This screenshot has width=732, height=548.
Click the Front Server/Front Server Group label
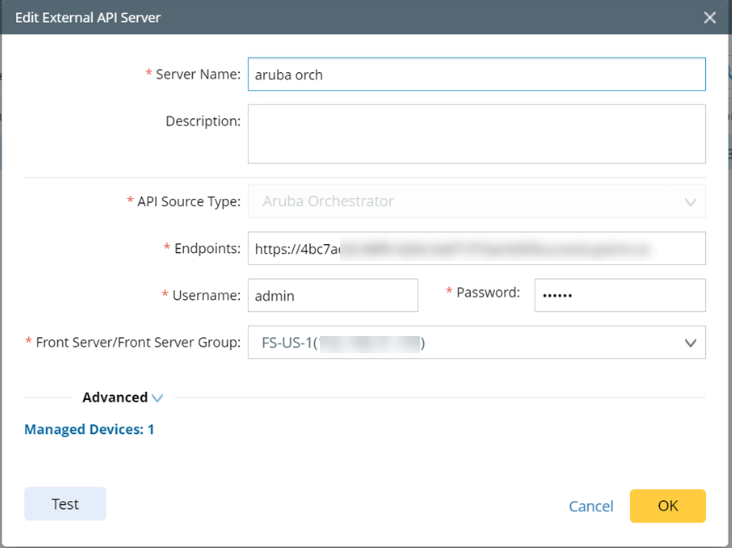138,343
